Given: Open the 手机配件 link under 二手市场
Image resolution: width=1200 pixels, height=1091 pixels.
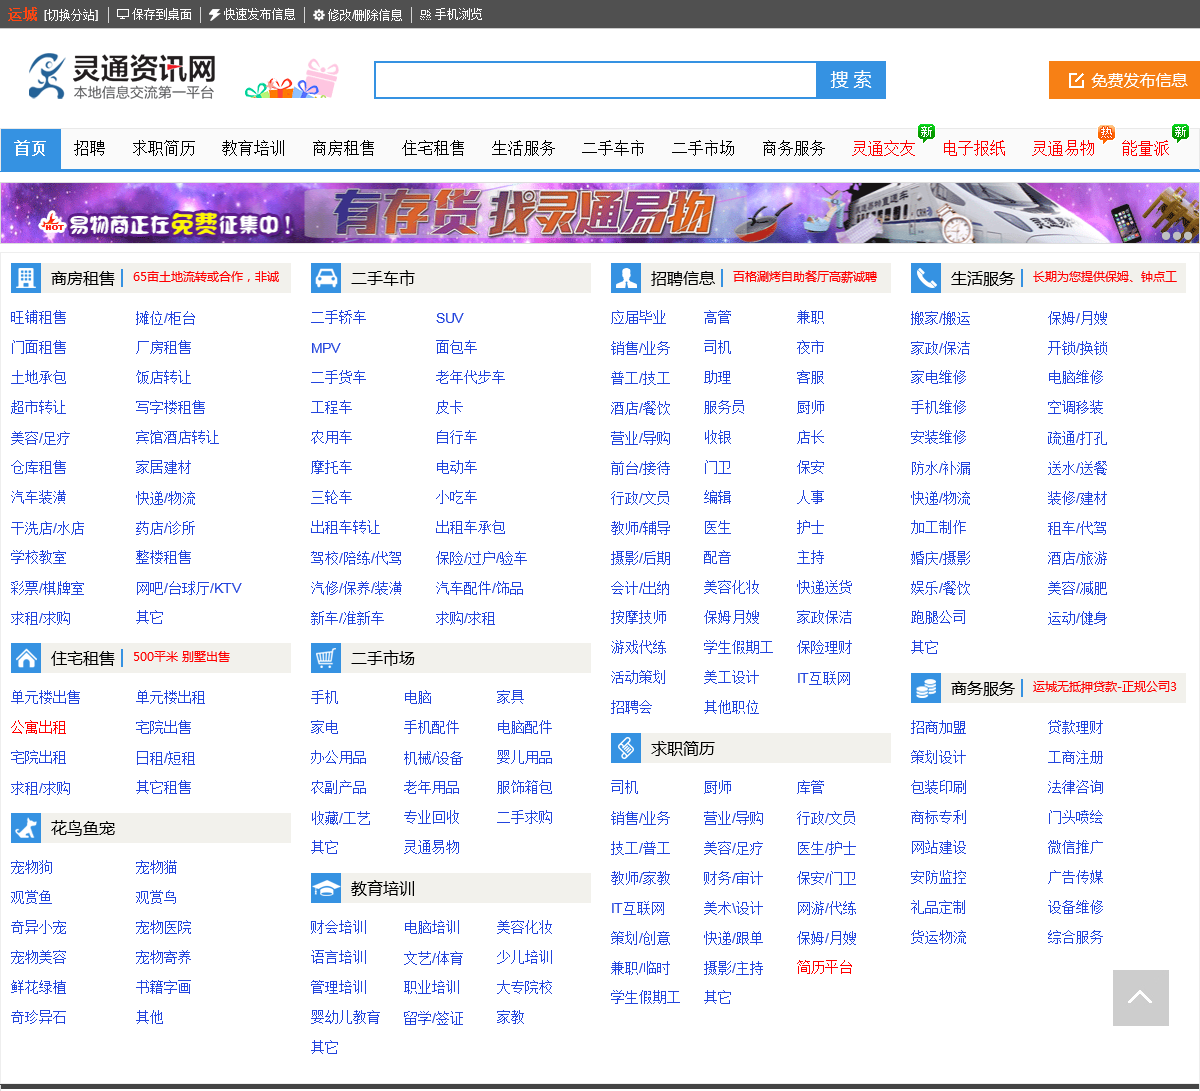Looking at the screenshot, I should point(432,727).
